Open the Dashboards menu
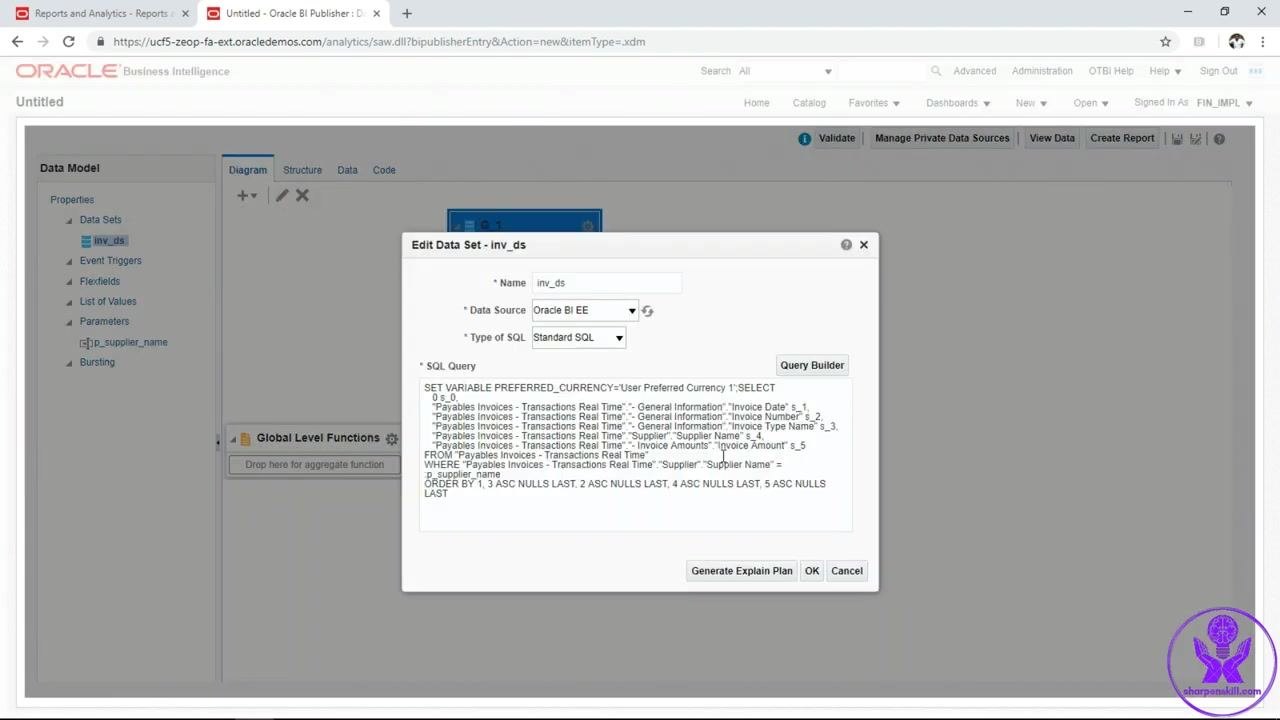1280x720 pixels. tap(958, 103)
